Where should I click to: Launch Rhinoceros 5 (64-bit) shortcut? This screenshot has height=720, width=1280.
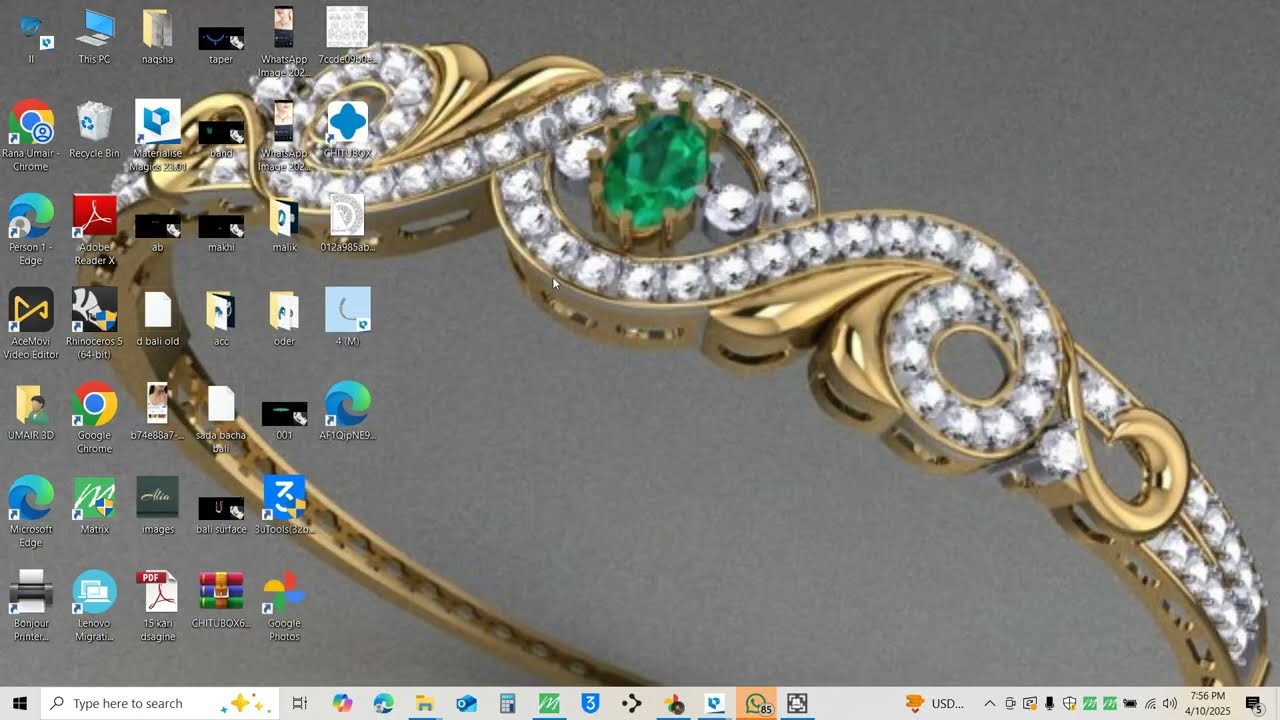point(94,325)
